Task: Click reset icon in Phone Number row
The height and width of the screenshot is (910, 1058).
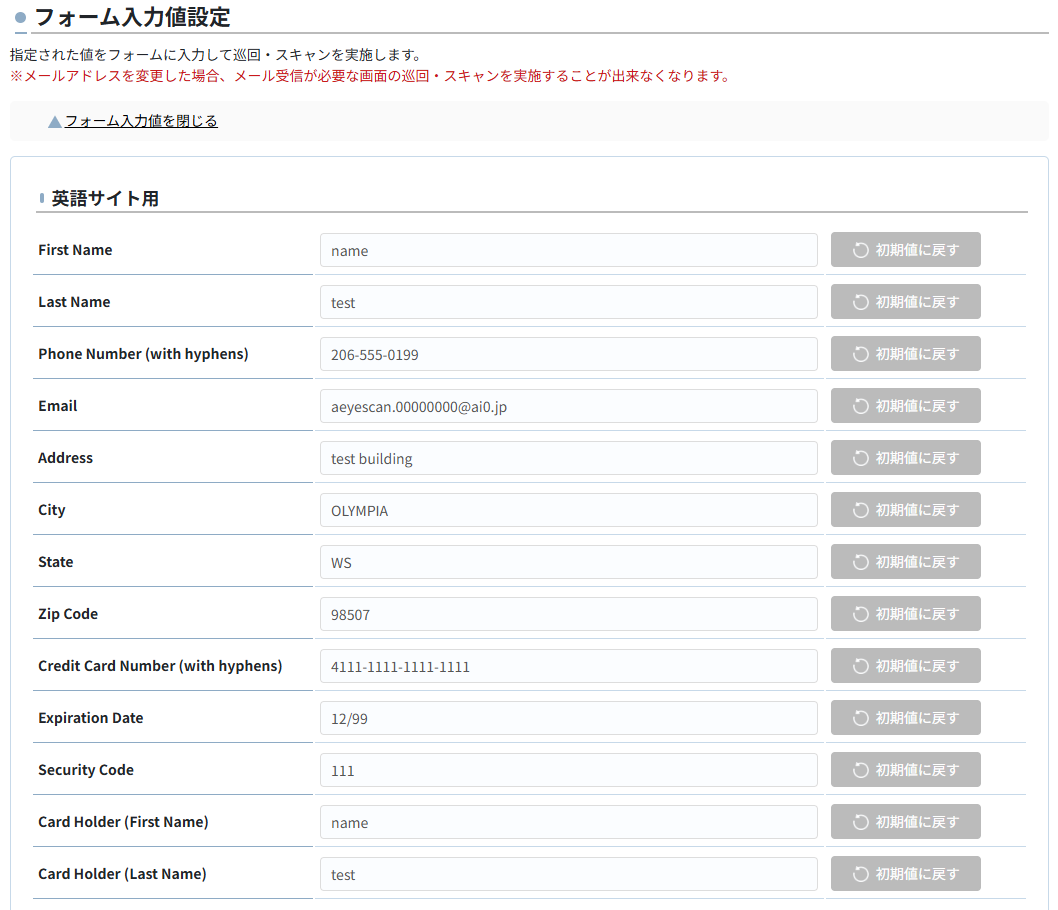Action: [860, 354]
